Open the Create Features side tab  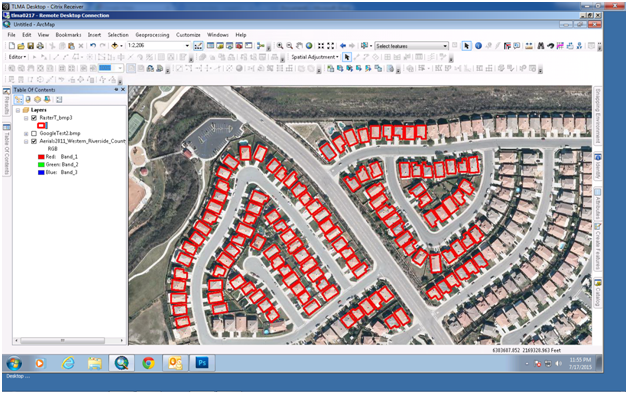tap(598, 246)
